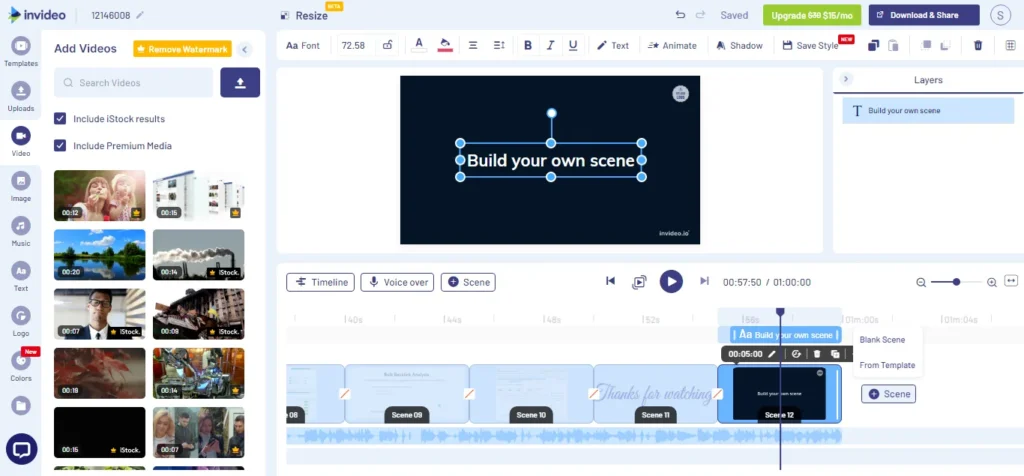The width and height of the screenshot is (1024, 476).
Task: Open the Shadow settings
Action: point(739,45)
